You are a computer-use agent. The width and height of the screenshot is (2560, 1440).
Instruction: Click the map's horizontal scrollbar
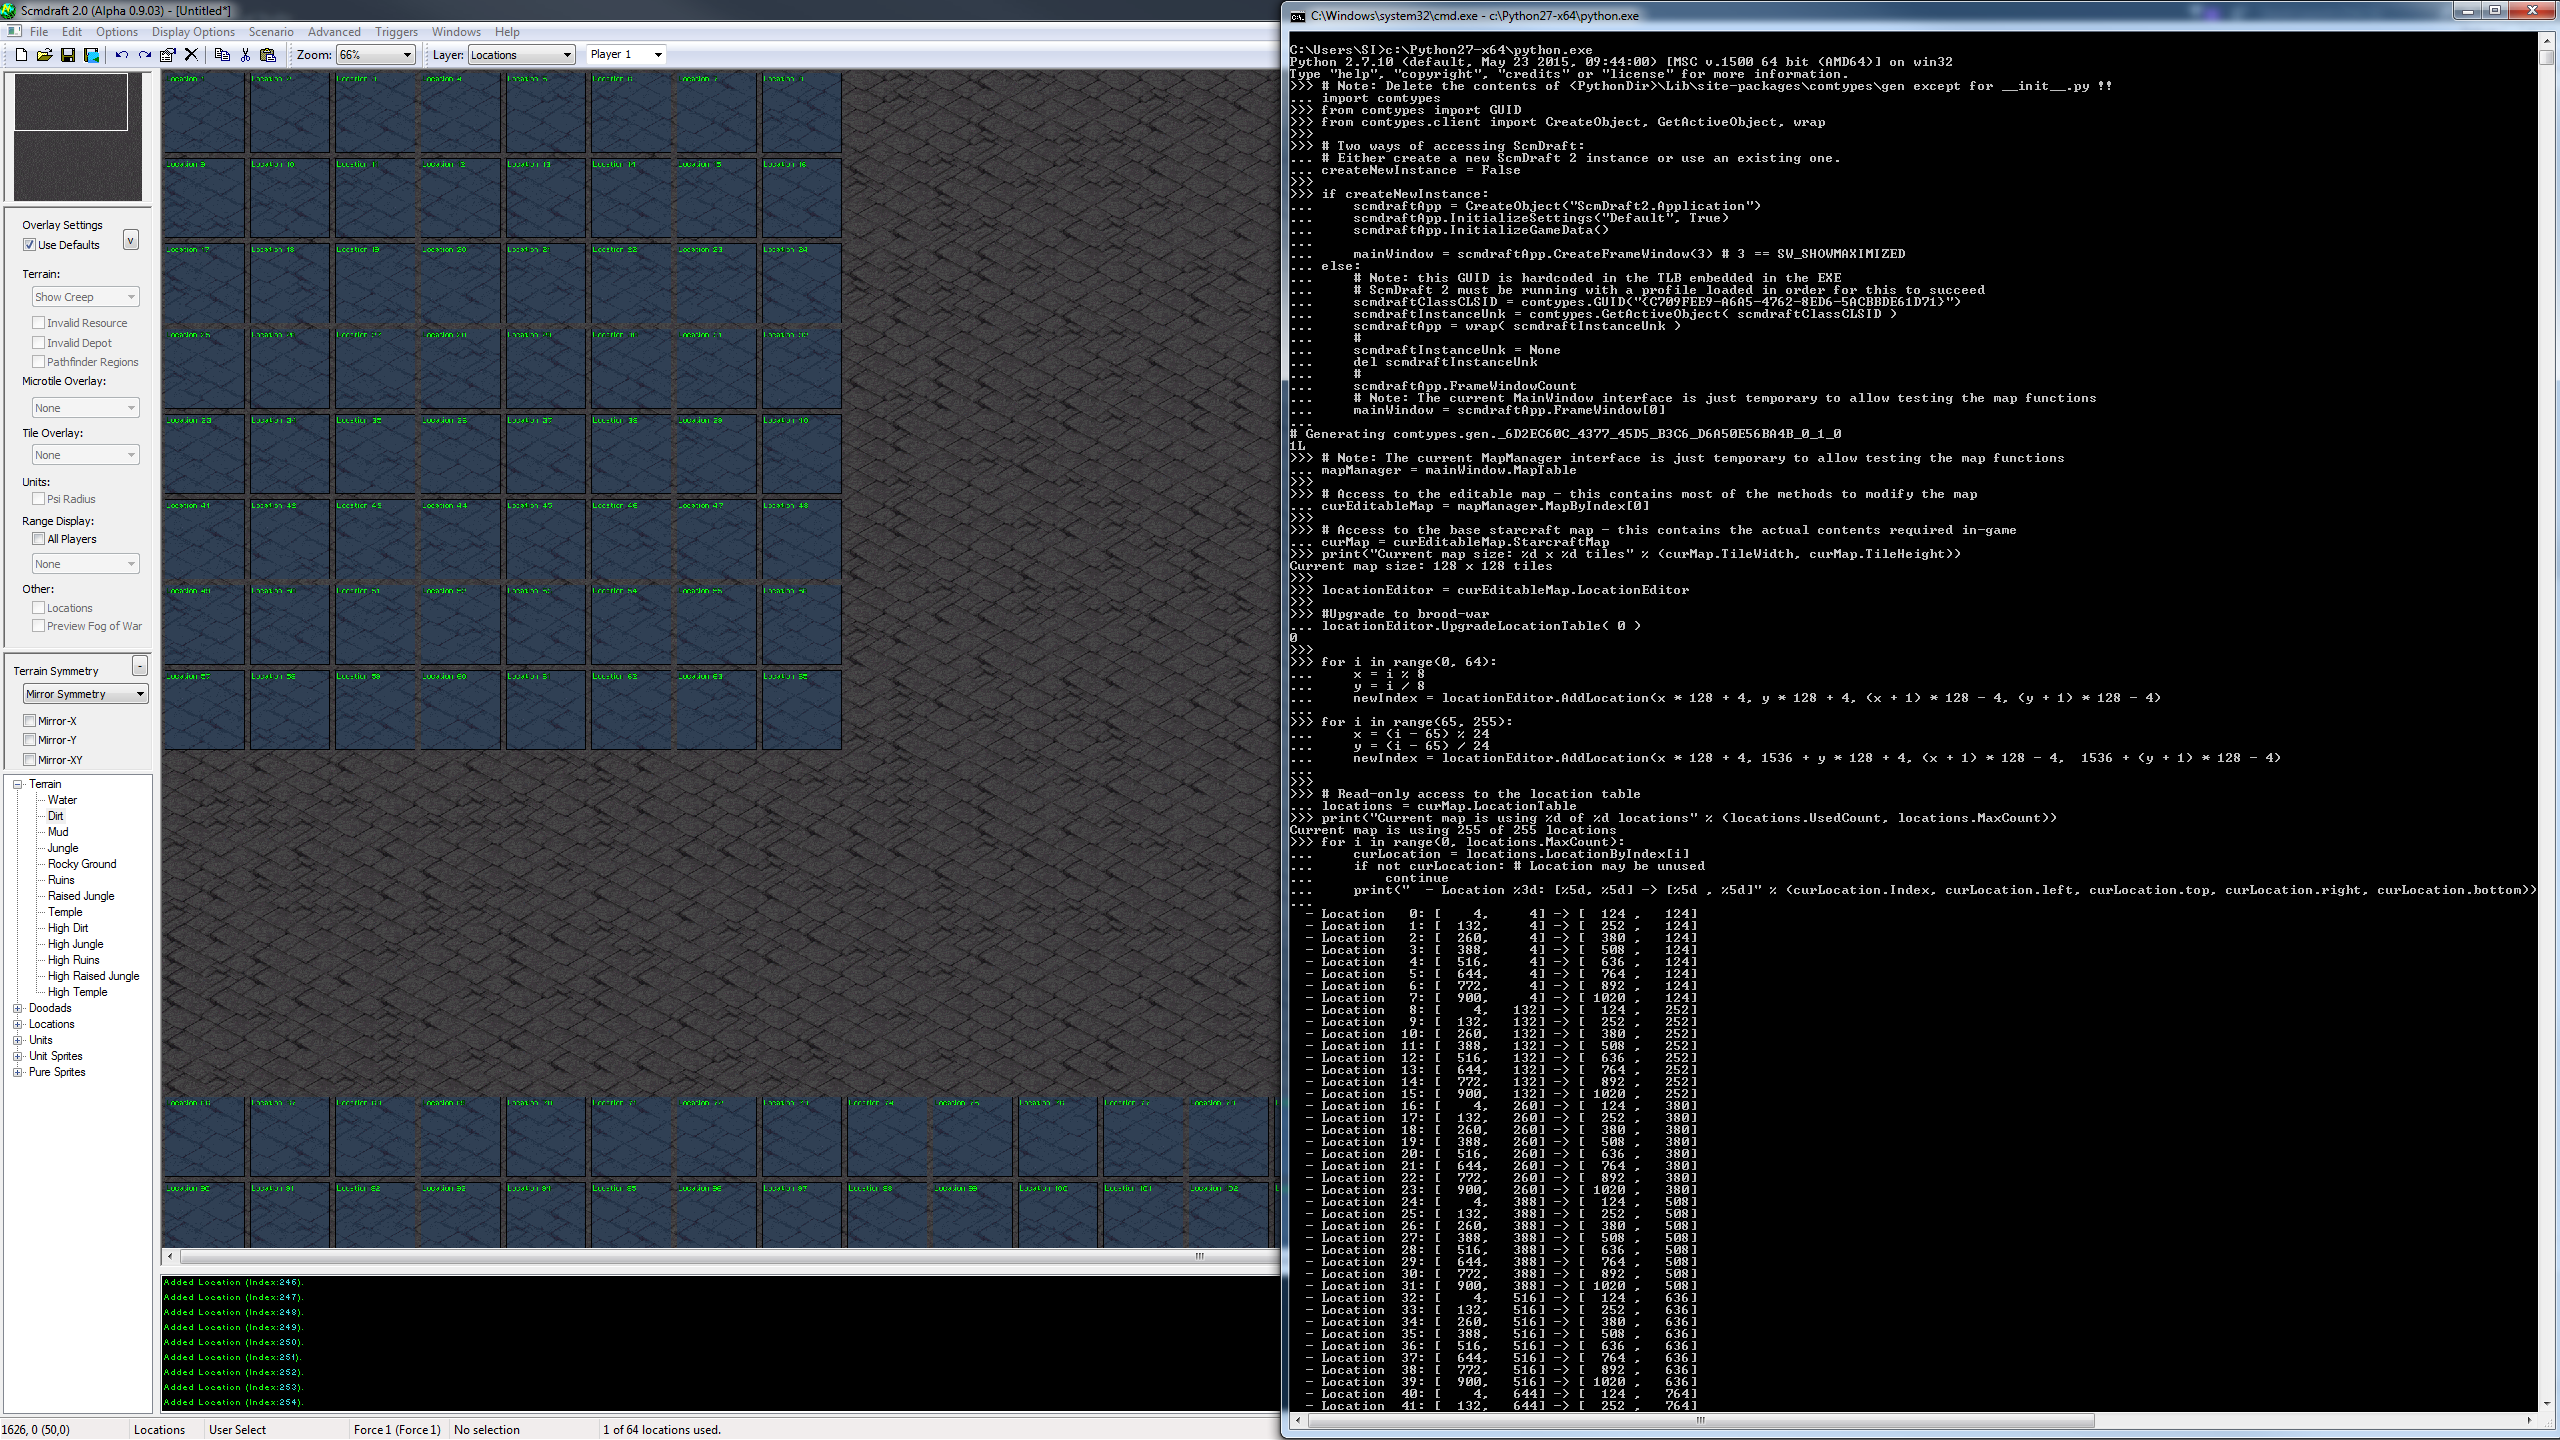tap(700, 1256)
